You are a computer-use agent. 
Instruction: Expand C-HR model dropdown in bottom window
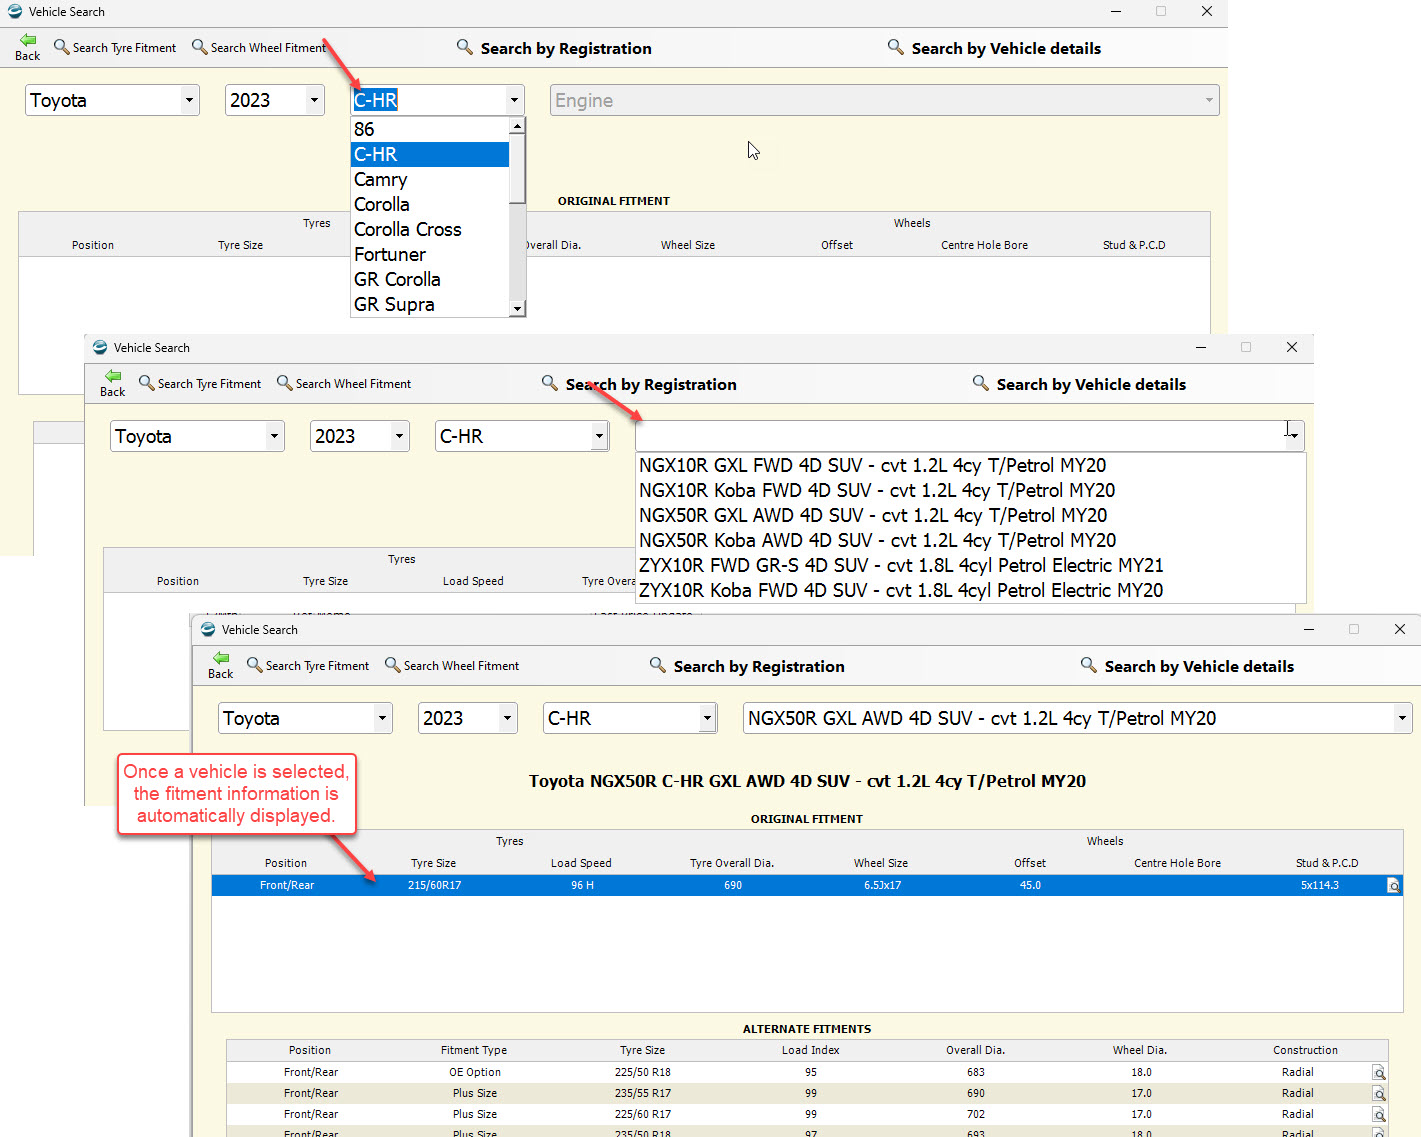707,718
